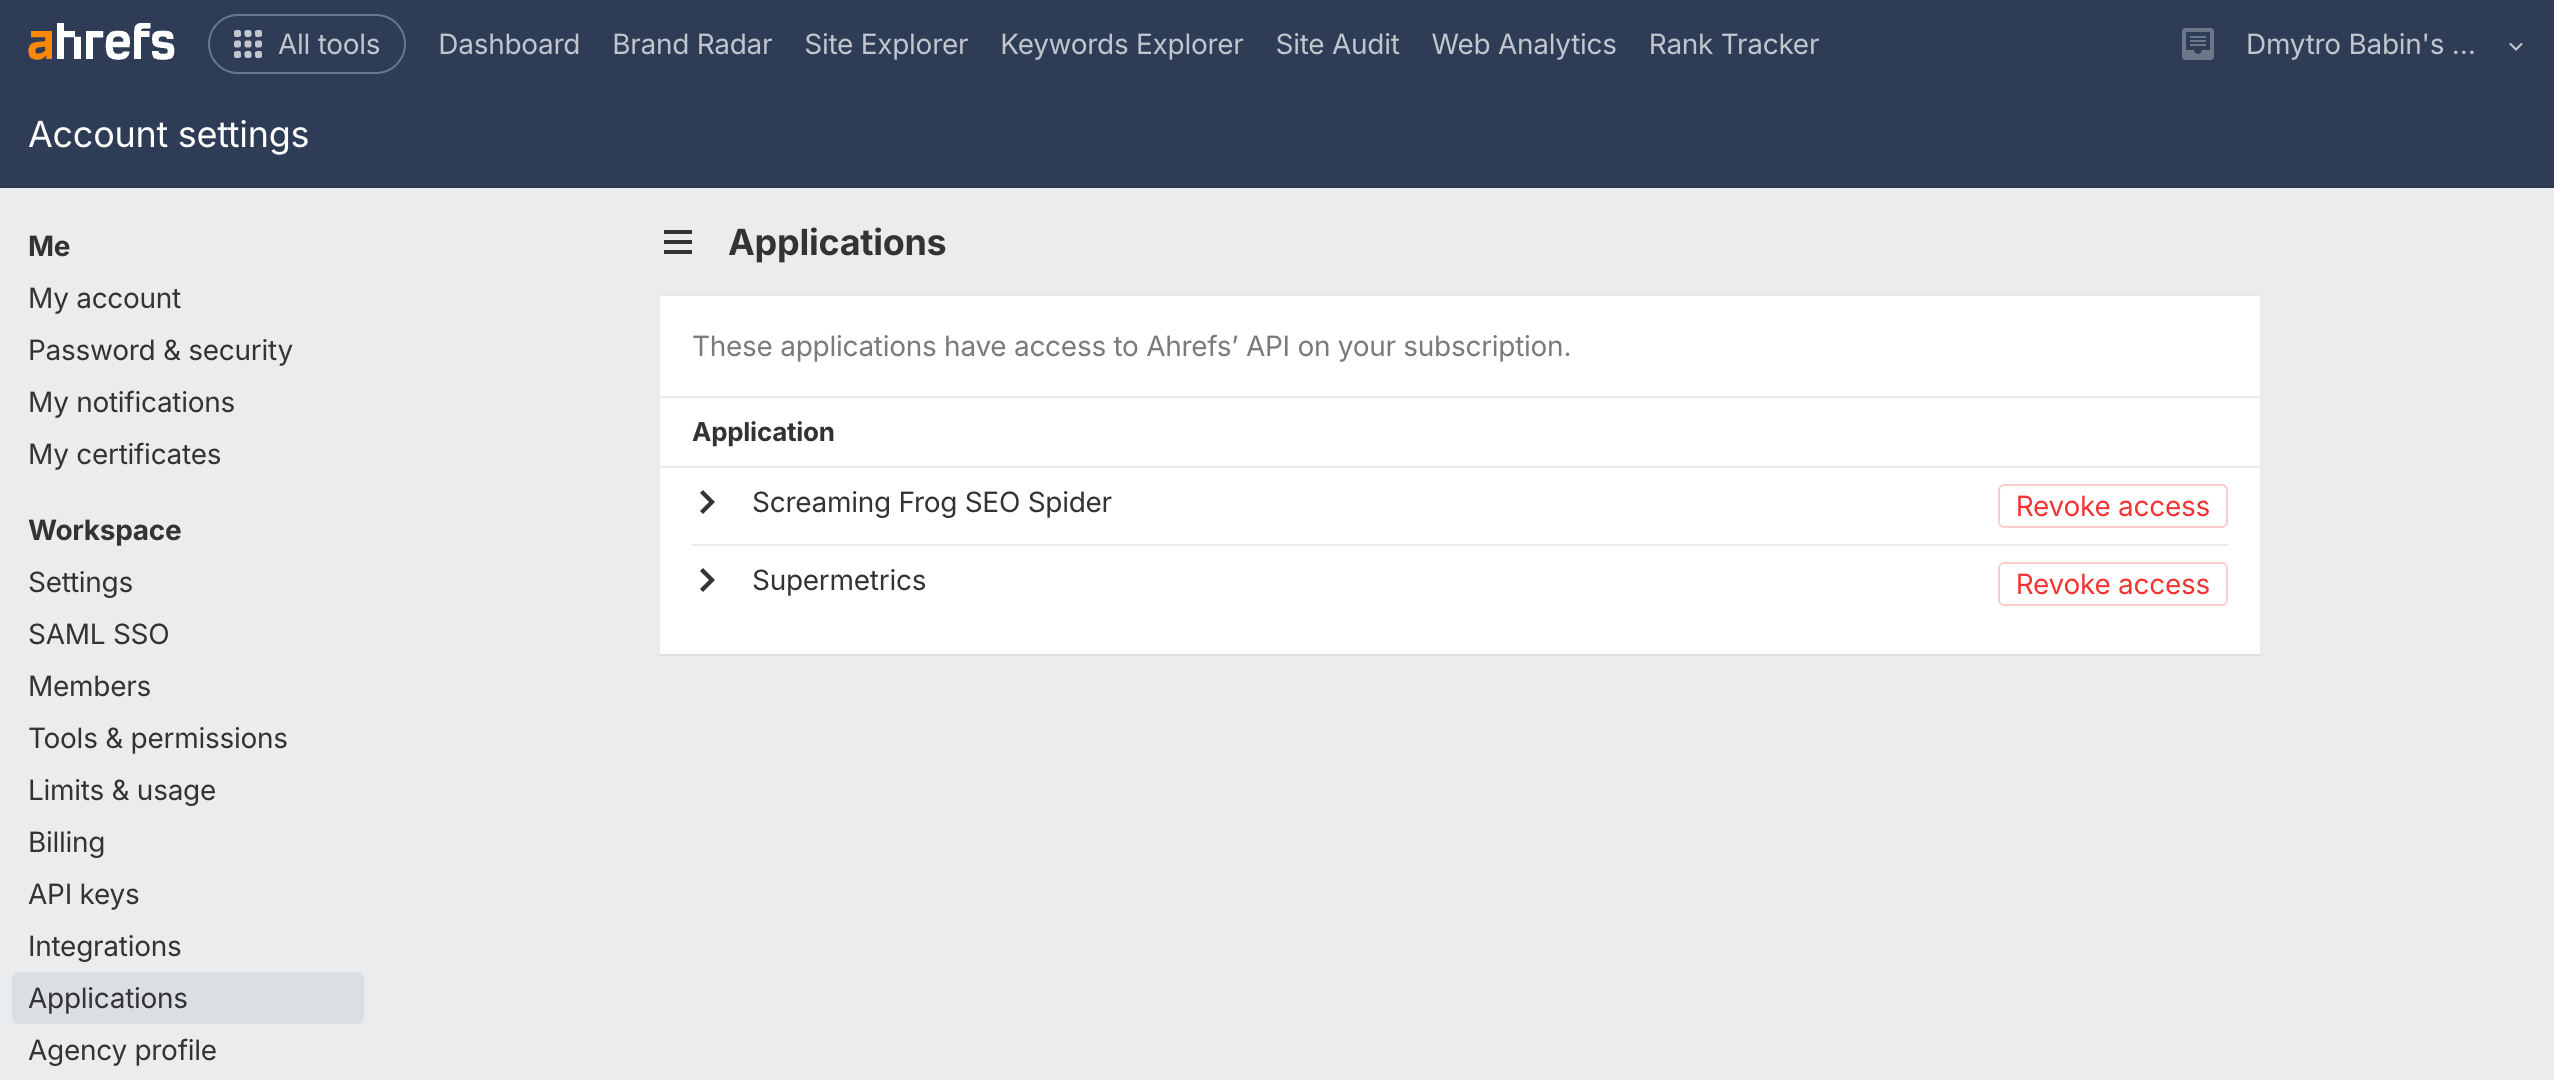Click the hamburger menu icon beside Applications
The height and width of the screenshot is (1080, 2554).
click(x=677, y=242)
